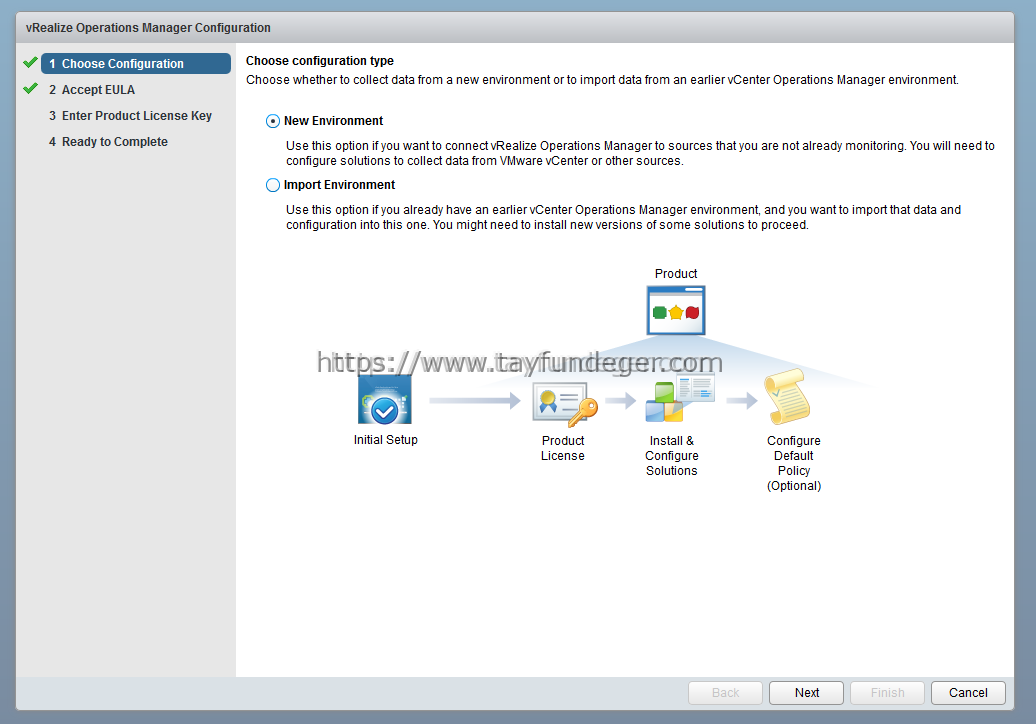Click the 'New Environment' option label
Viewport: 1036px width, 724px height.
pos(334,121)
